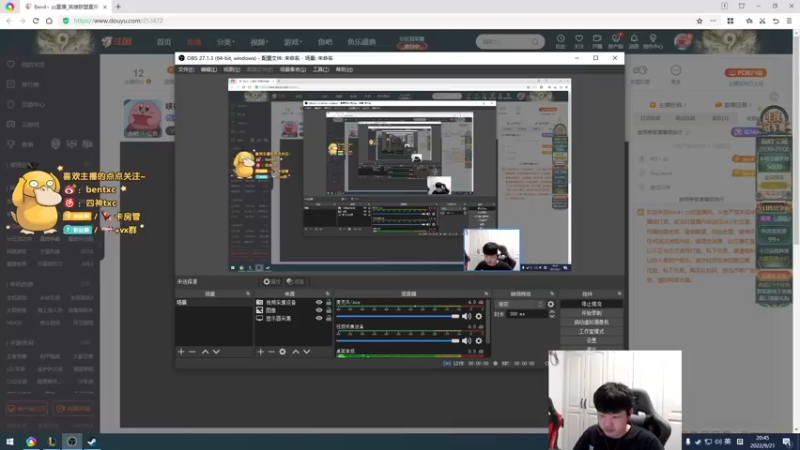800x450 pixels.
Task: Toggle the lock of 显示器采集 source
Action: [329, 318]
